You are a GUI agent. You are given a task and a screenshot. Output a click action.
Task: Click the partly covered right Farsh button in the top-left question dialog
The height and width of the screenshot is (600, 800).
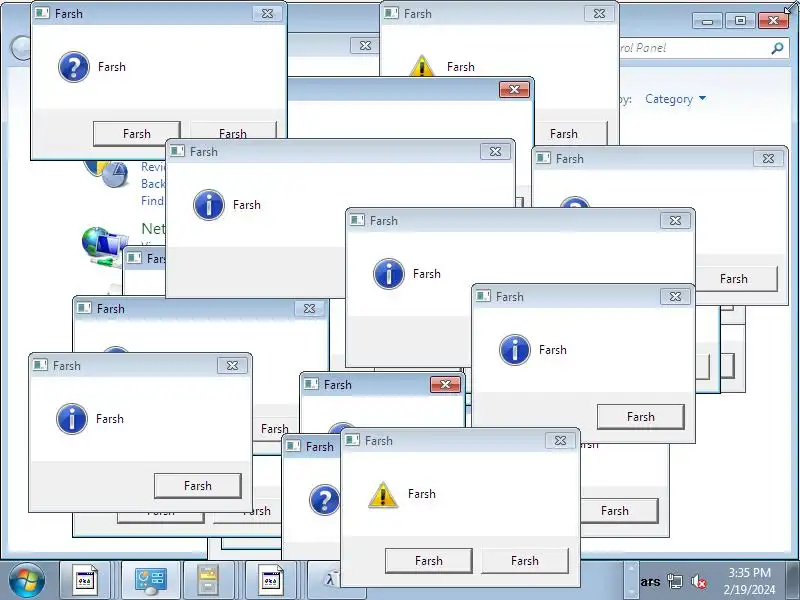click(x=233, y=130)
